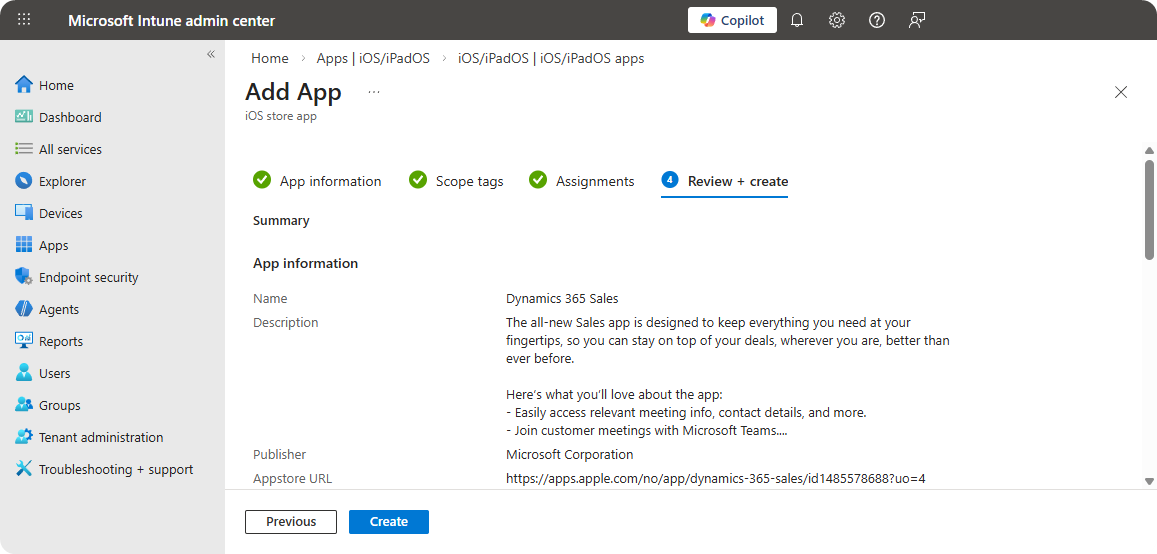The width and height of the screenshot is (1157, 554).
Task: Collapse the left navigation pane
Action: [x=211, y=54]
